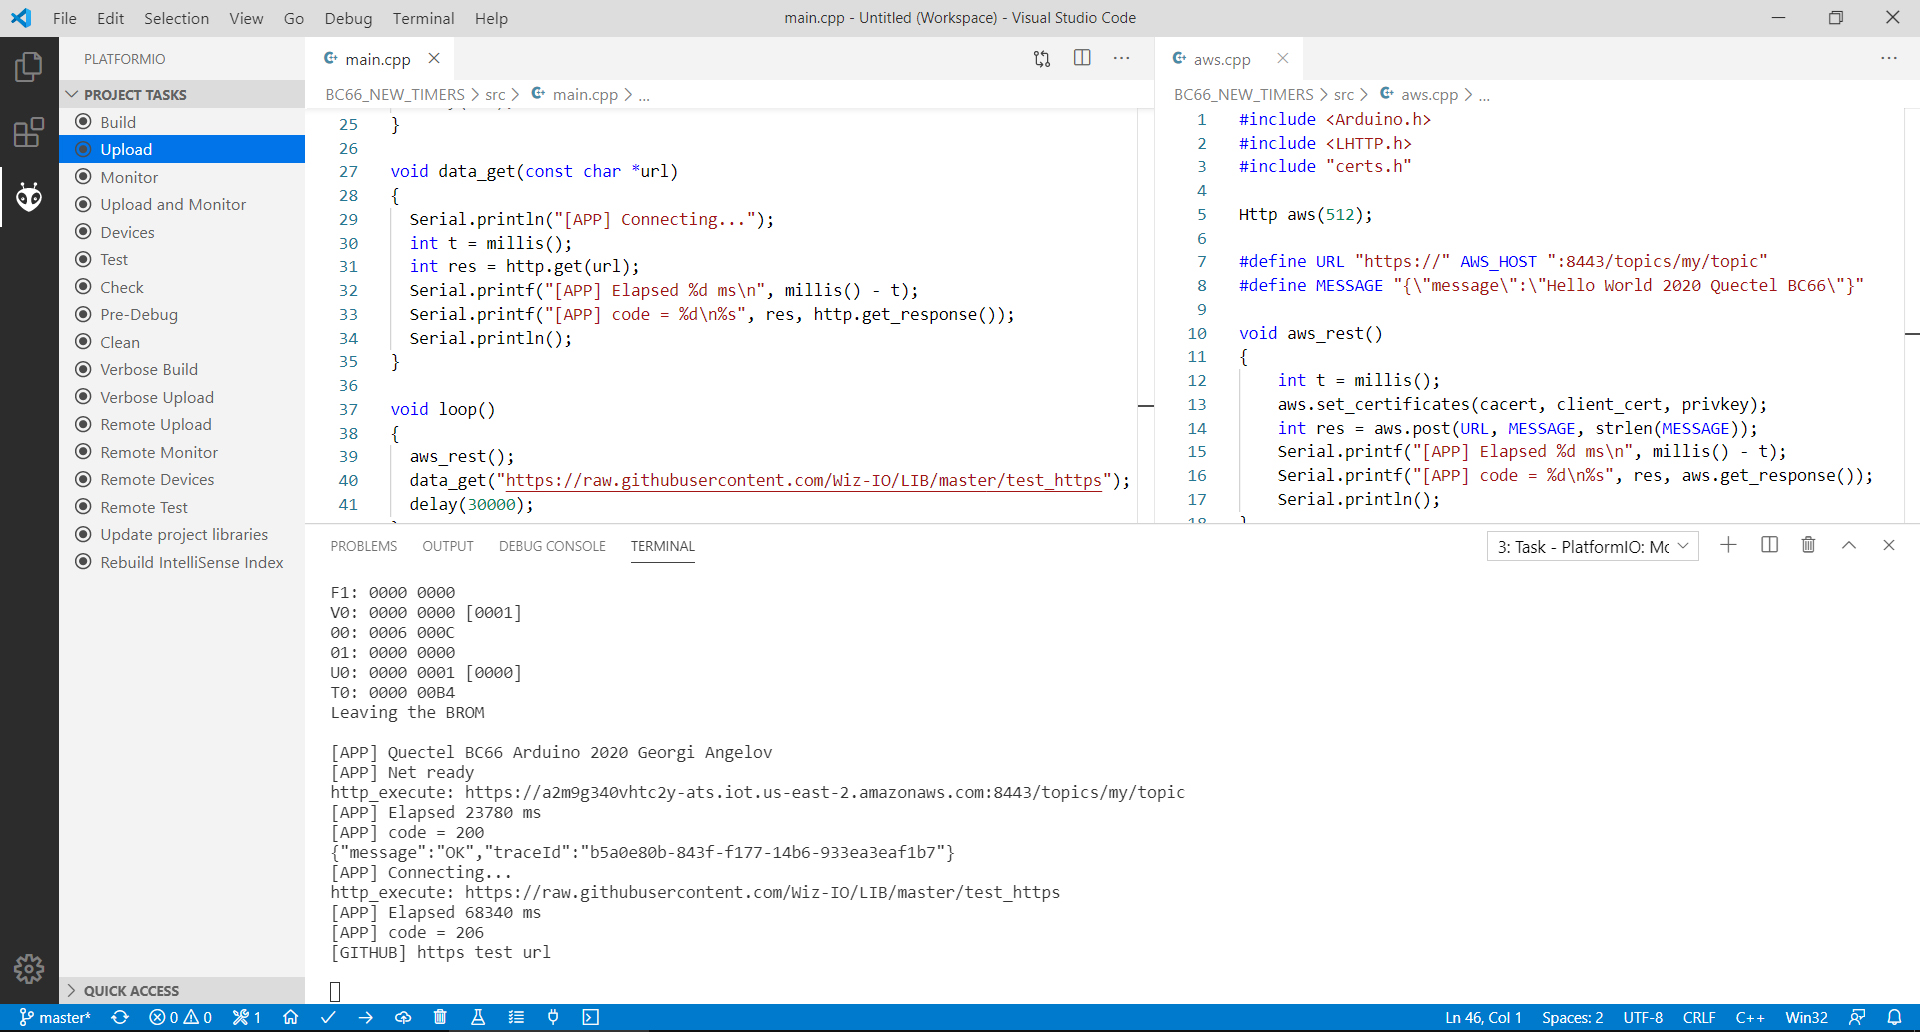Click PlatformIO Clean trash icon in status bar
Viewport: 1920px width, 1032px height.
tap(440, 1017)
